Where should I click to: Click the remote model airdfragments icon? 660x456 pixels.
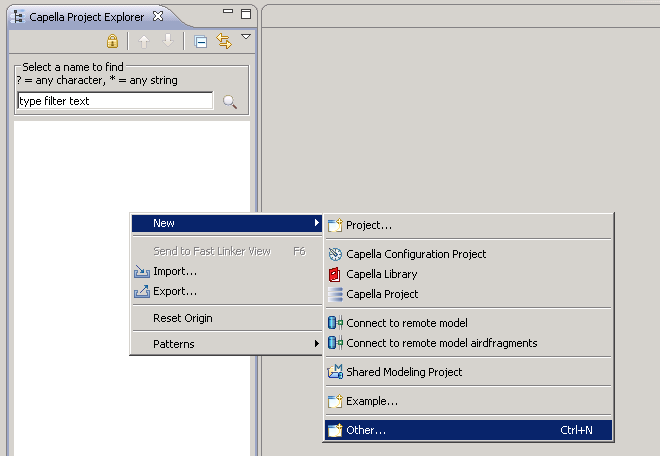[335, 343]
